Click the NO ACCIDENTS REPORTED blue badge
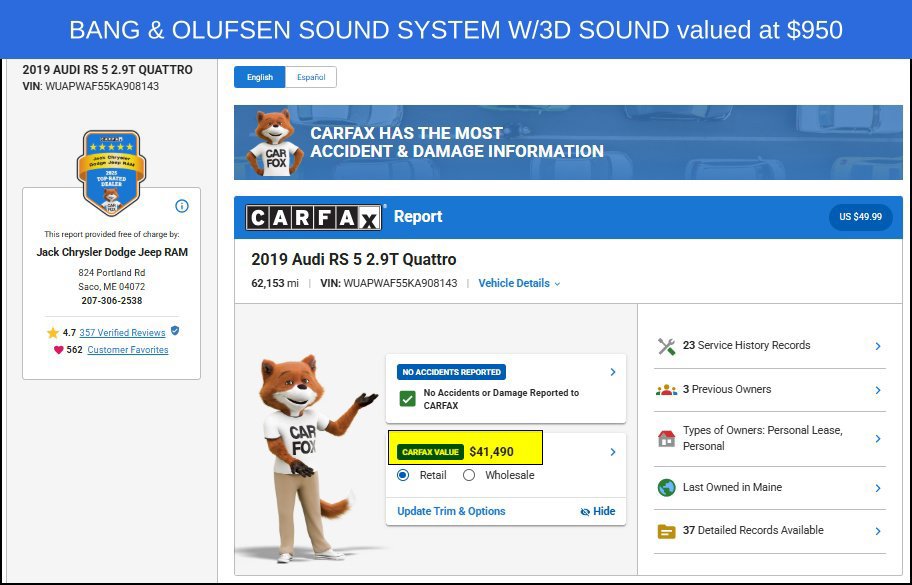 [x=451, y=372]
